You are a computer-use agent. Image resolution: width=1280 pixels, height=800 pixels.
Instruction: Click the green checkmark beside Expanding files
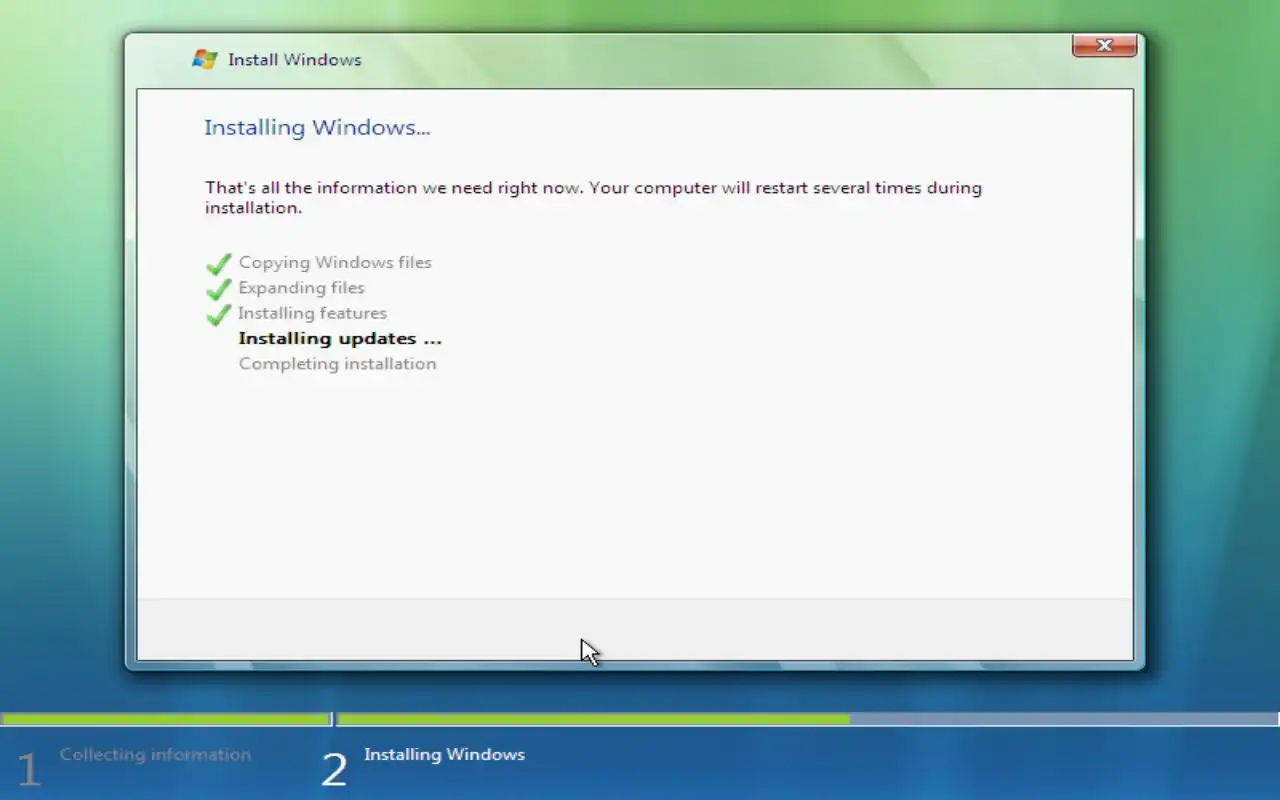click(219, 289)
